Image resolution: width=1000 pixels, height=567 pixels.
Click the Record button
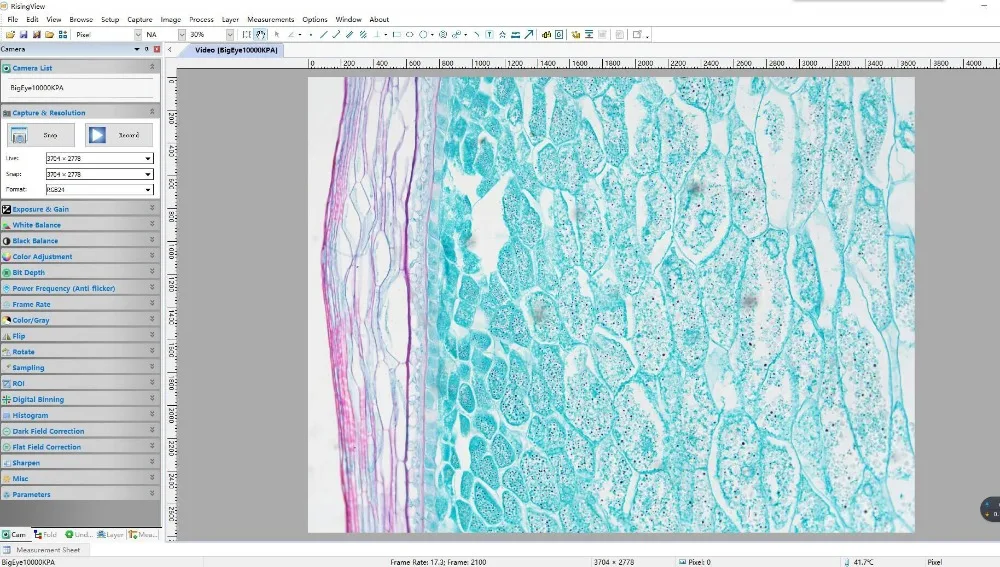coord(119,135)
